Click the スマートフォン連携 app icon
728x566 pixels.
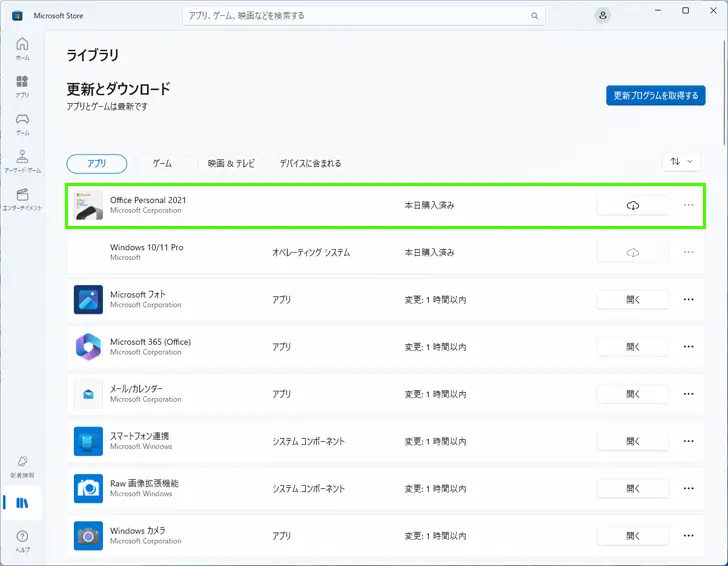(x=88, y=441)
